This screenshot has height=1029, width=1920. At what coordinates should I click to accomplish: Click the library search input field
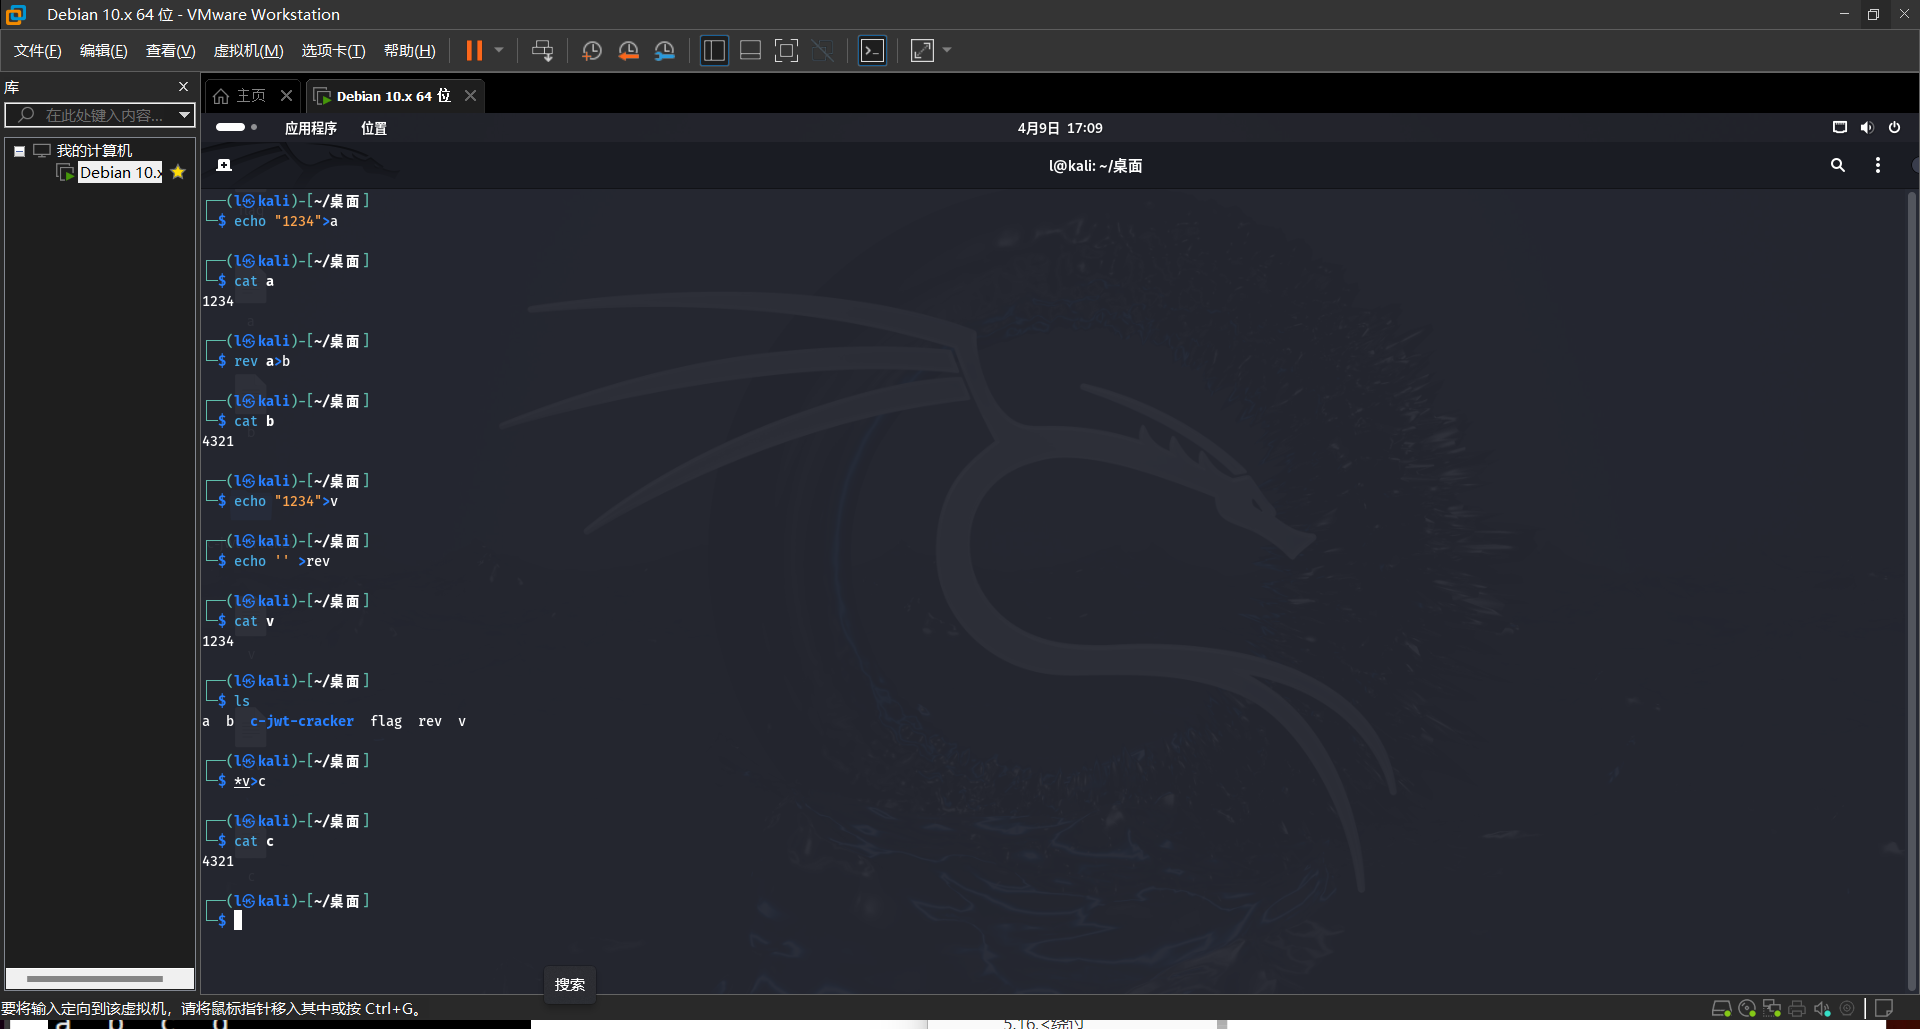pos(100,115)
